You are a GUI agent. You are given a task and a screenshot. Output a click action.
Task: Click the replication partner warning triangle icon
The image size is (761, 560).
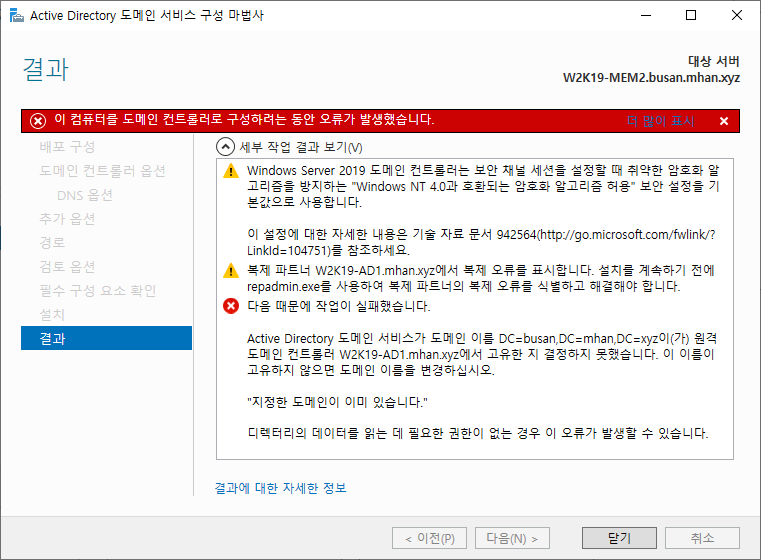pyautogui.click(x=231, y=270)
